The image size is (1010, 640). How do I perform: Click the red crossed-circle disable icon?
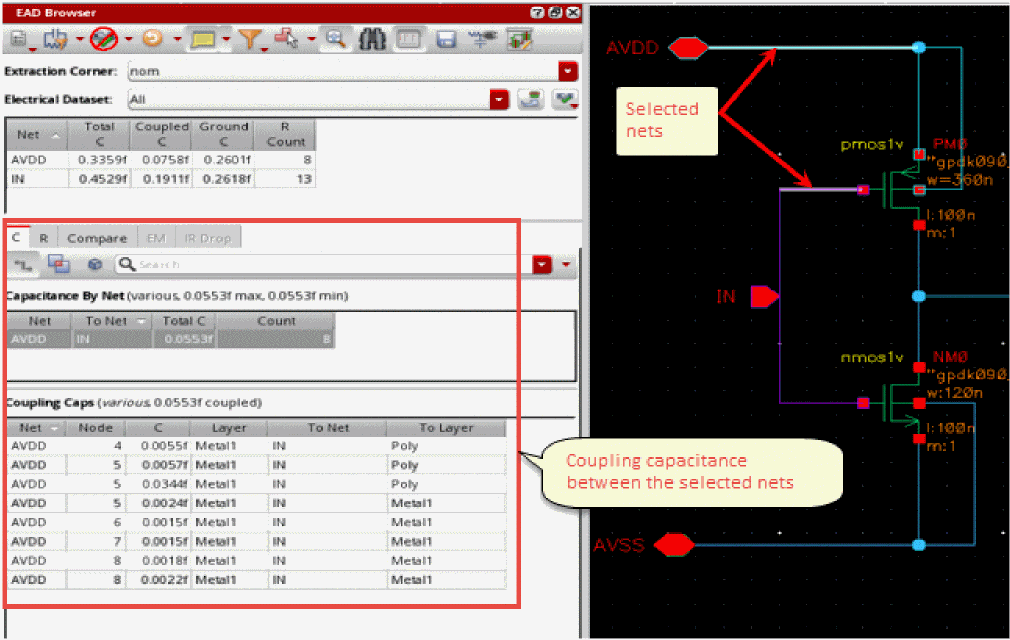pos(104,39)
